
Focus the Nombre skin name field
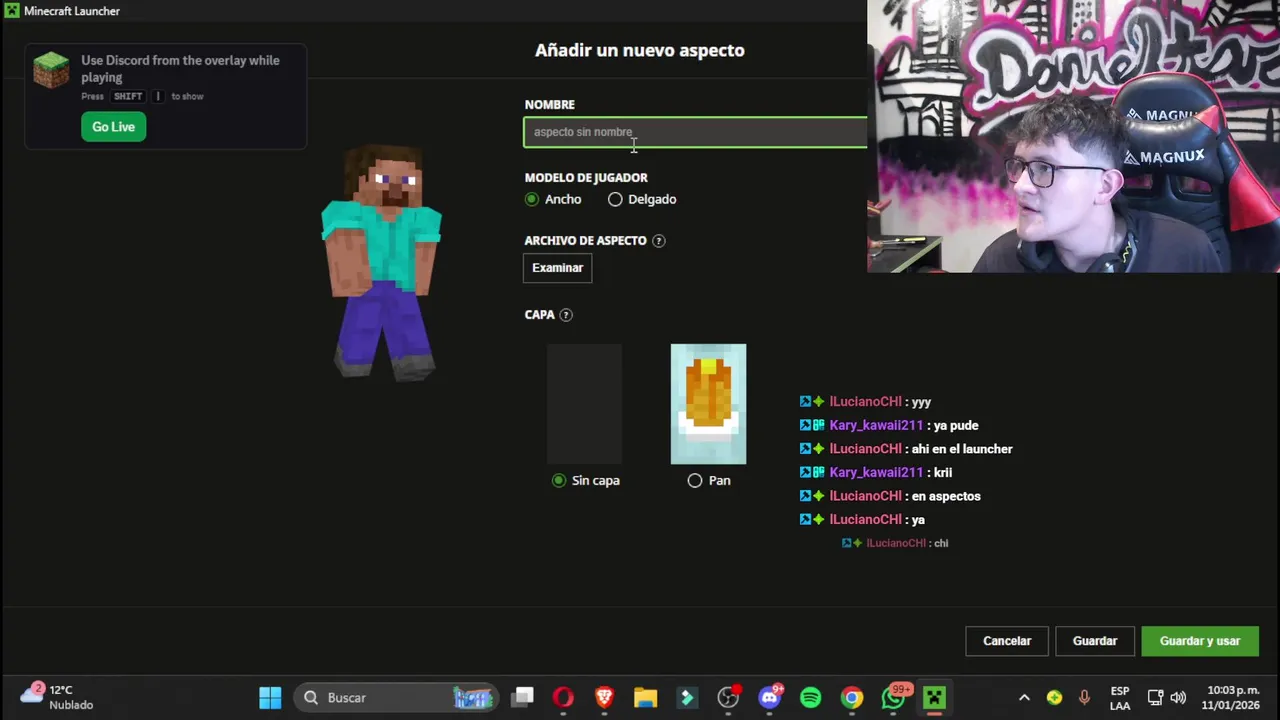[x=695, y=132]
